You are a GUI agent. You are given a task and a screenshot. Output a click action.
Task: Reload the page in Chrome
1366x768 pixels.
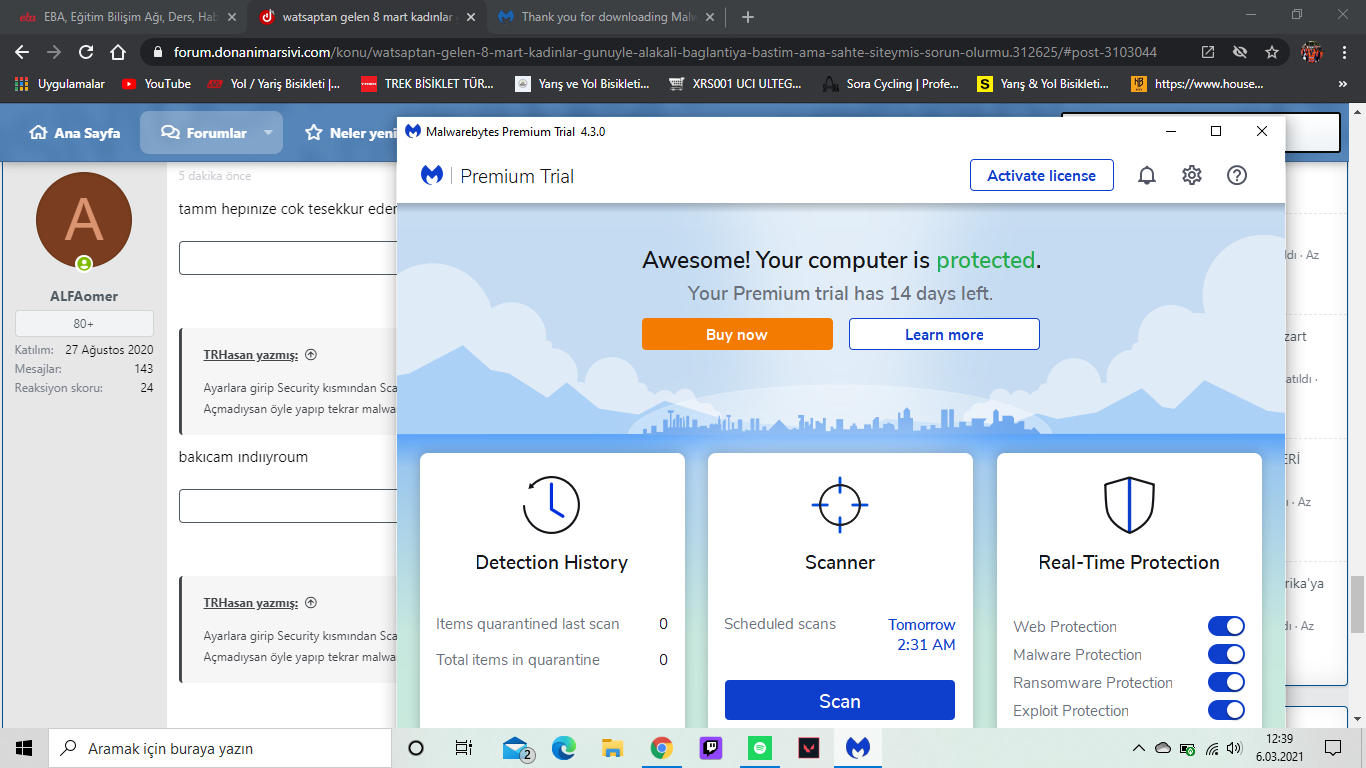(x=86, y=52)
